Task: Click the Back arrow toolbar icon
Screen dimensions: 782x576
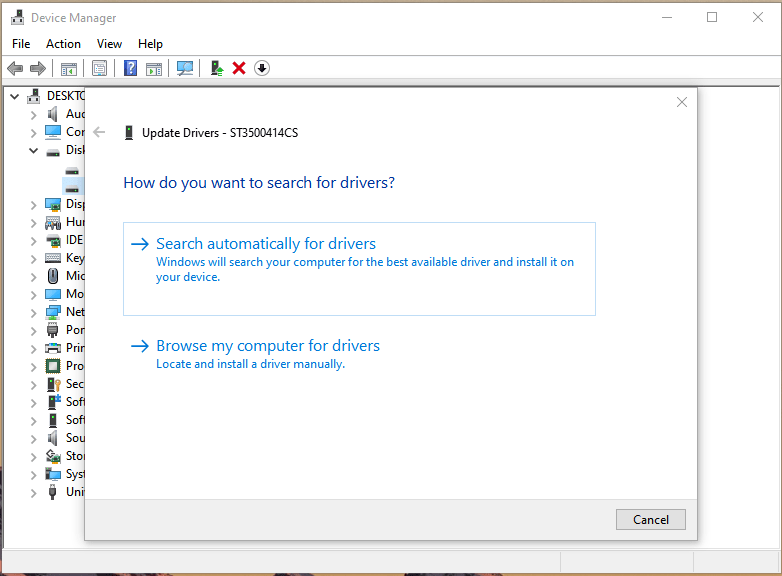Action: (x=15, y=68)
